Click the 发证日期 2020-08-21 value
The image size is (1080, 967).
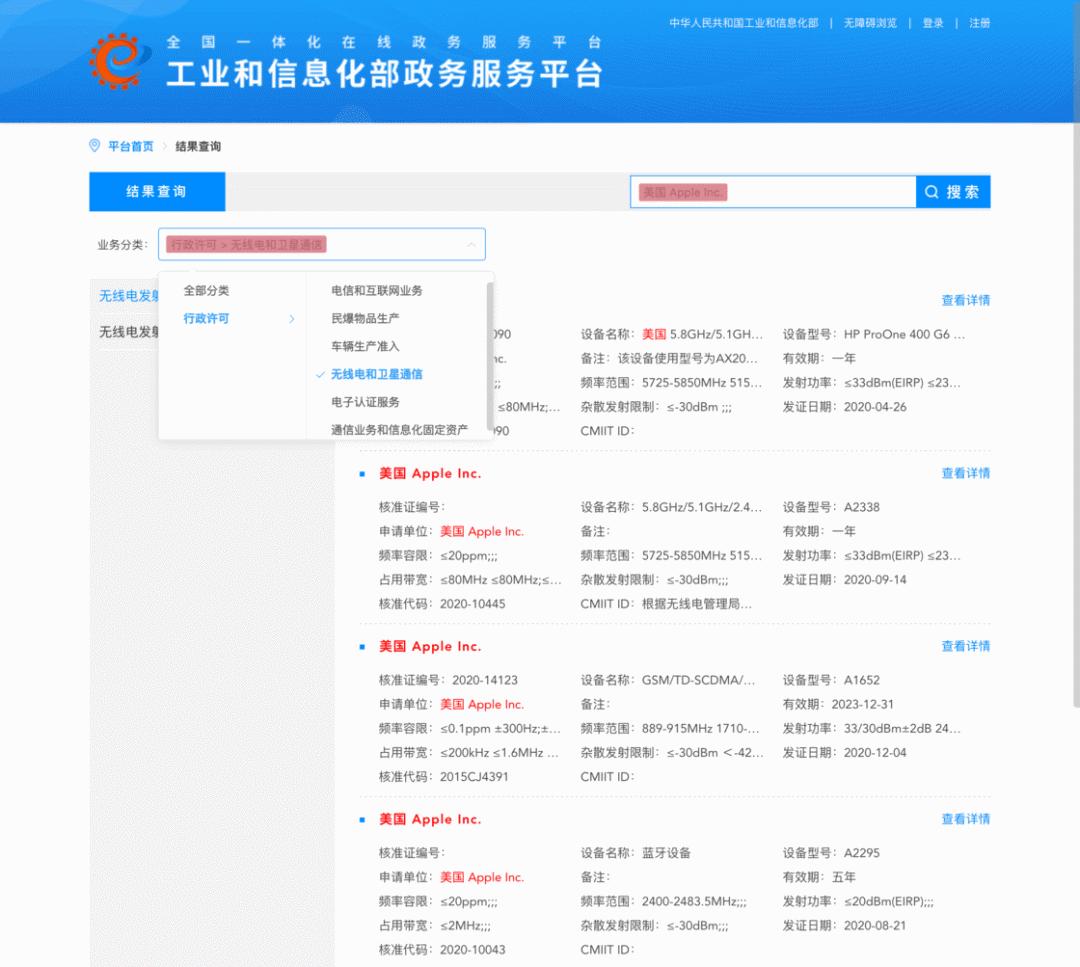875,926
